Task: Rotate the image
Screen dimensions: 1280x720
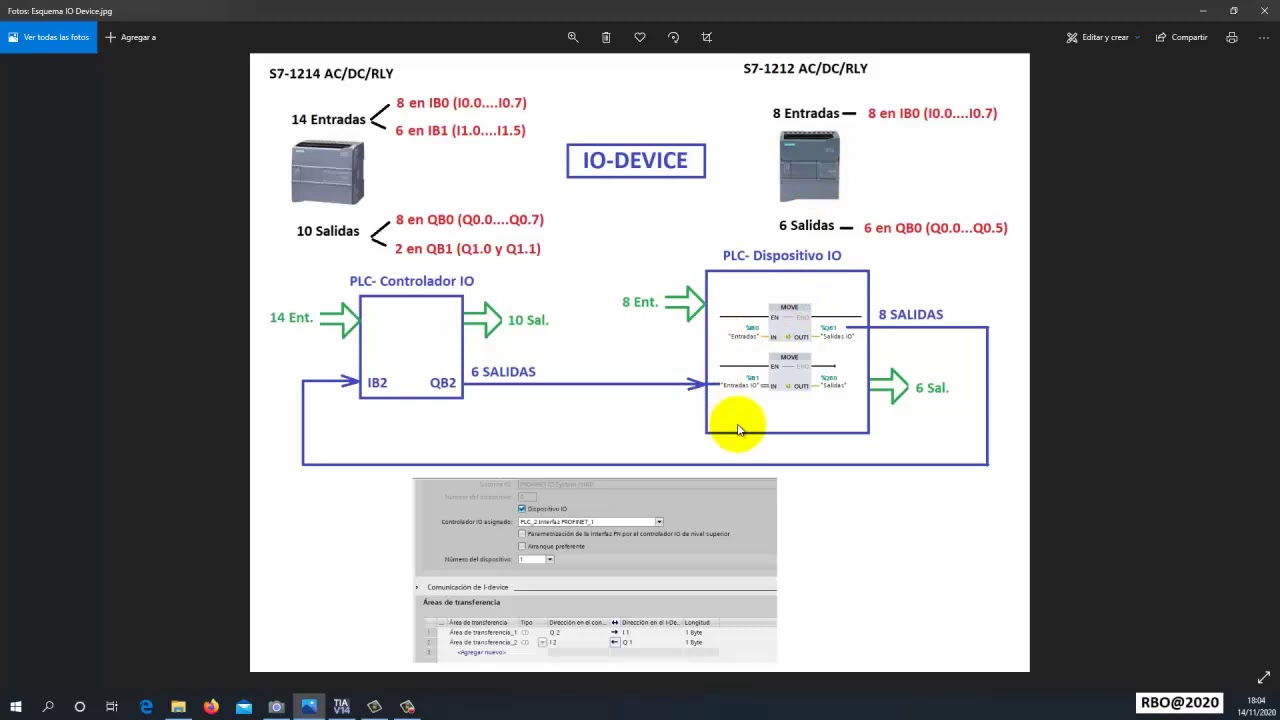Action: [x=673, y=37]
